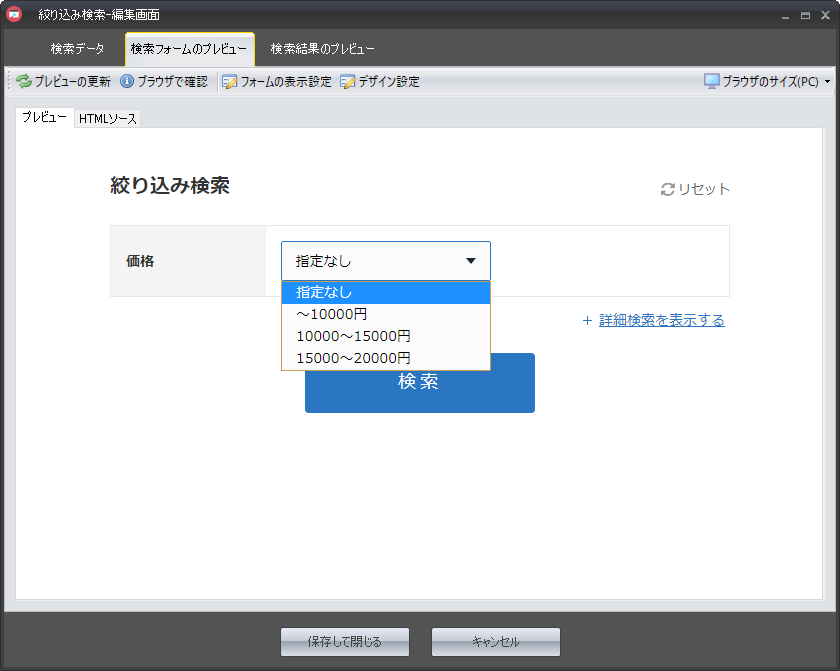Collapse the price dropdown arrow
840x671 pixels.
pos(471,262)
